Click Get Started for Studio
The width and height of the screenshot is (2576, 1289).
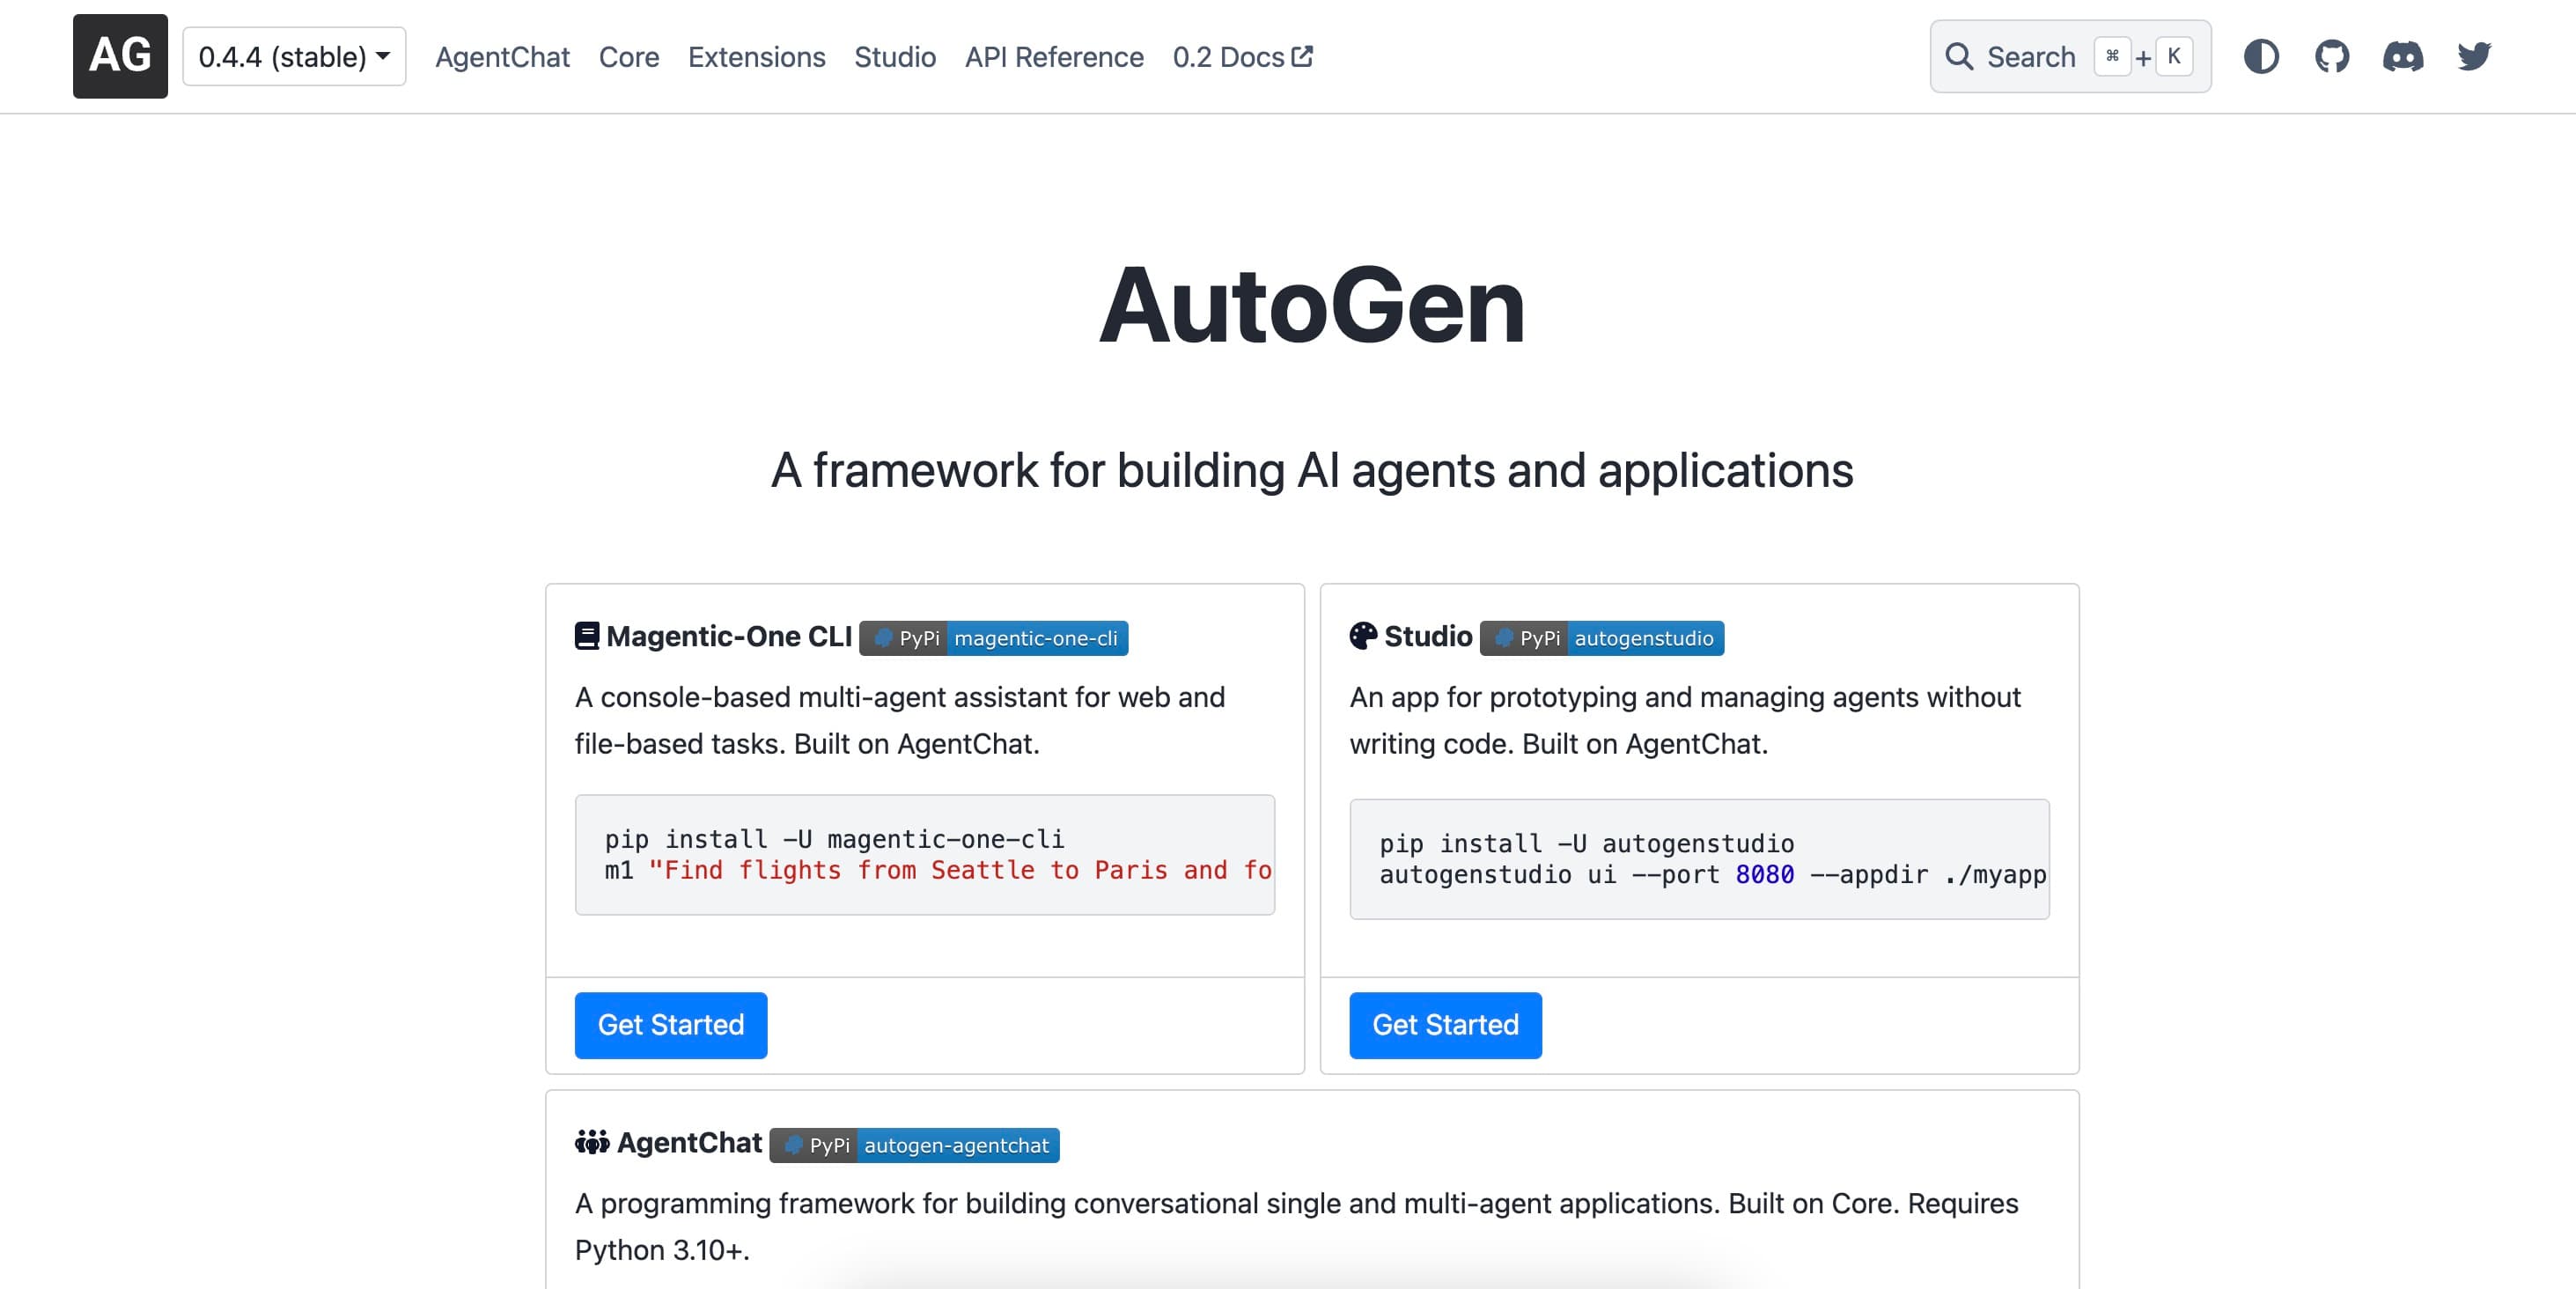point(1445,1024)
